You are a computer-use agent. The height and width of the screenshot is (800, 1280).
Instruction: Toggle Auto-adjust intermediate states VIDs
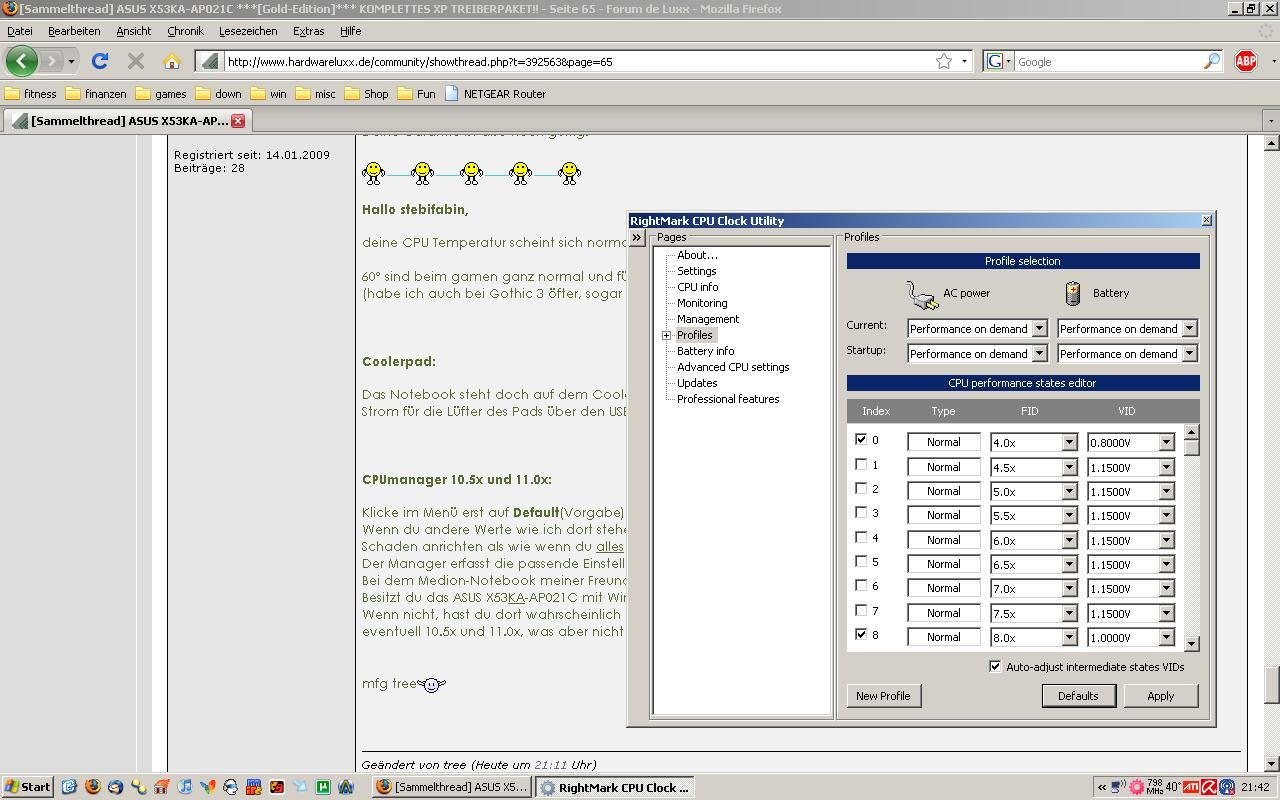tap(995, 666)
